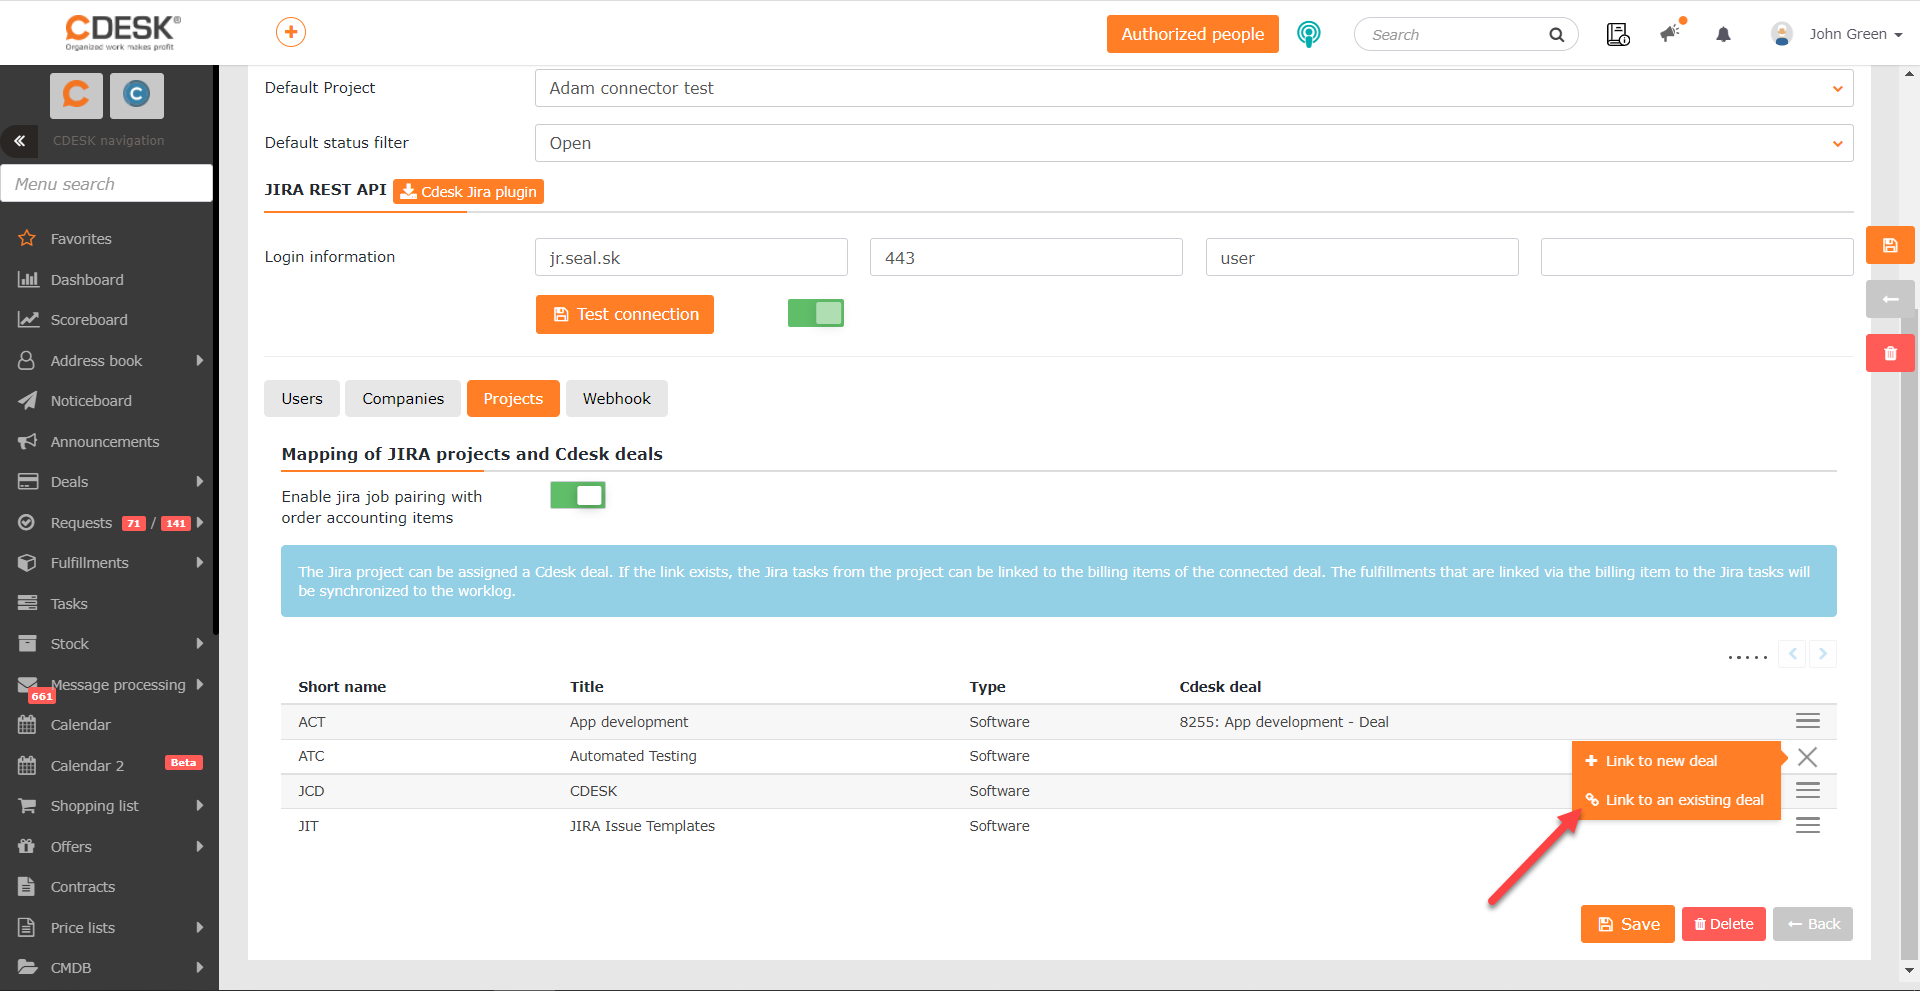Screen dimensions: 1920x991
Task: Expand Deals submenu
Action: [200, 482]
